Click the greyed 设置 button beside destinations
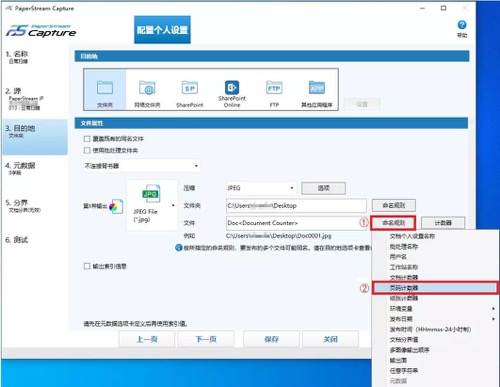500x387 pixels. 362,104
